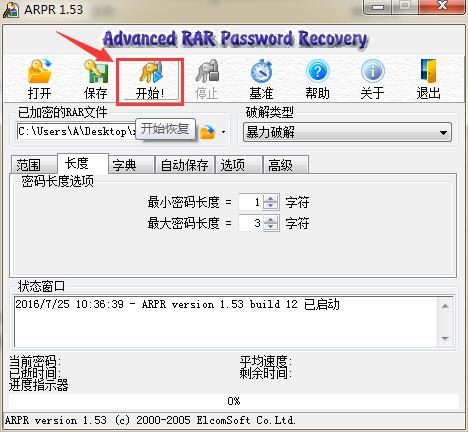Click the encrypted RAR file path field
The image size is (468, 432).
click(x=77, y=132)
